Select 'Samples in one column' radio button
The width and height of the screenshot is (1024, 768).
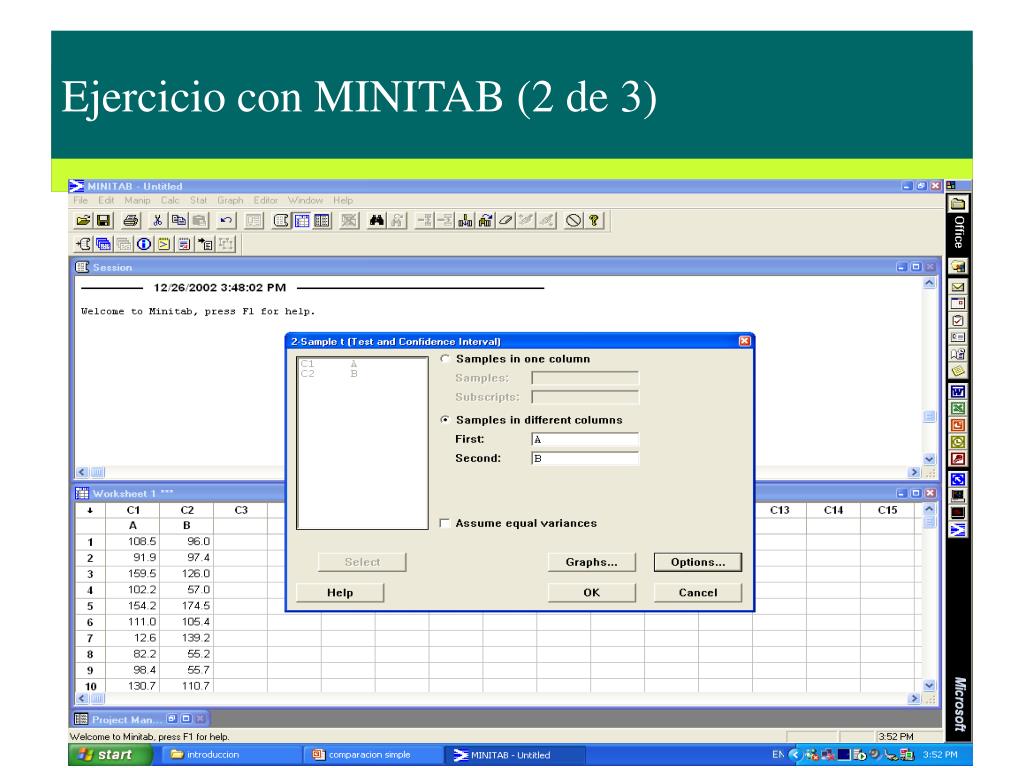tap(445, 359)
